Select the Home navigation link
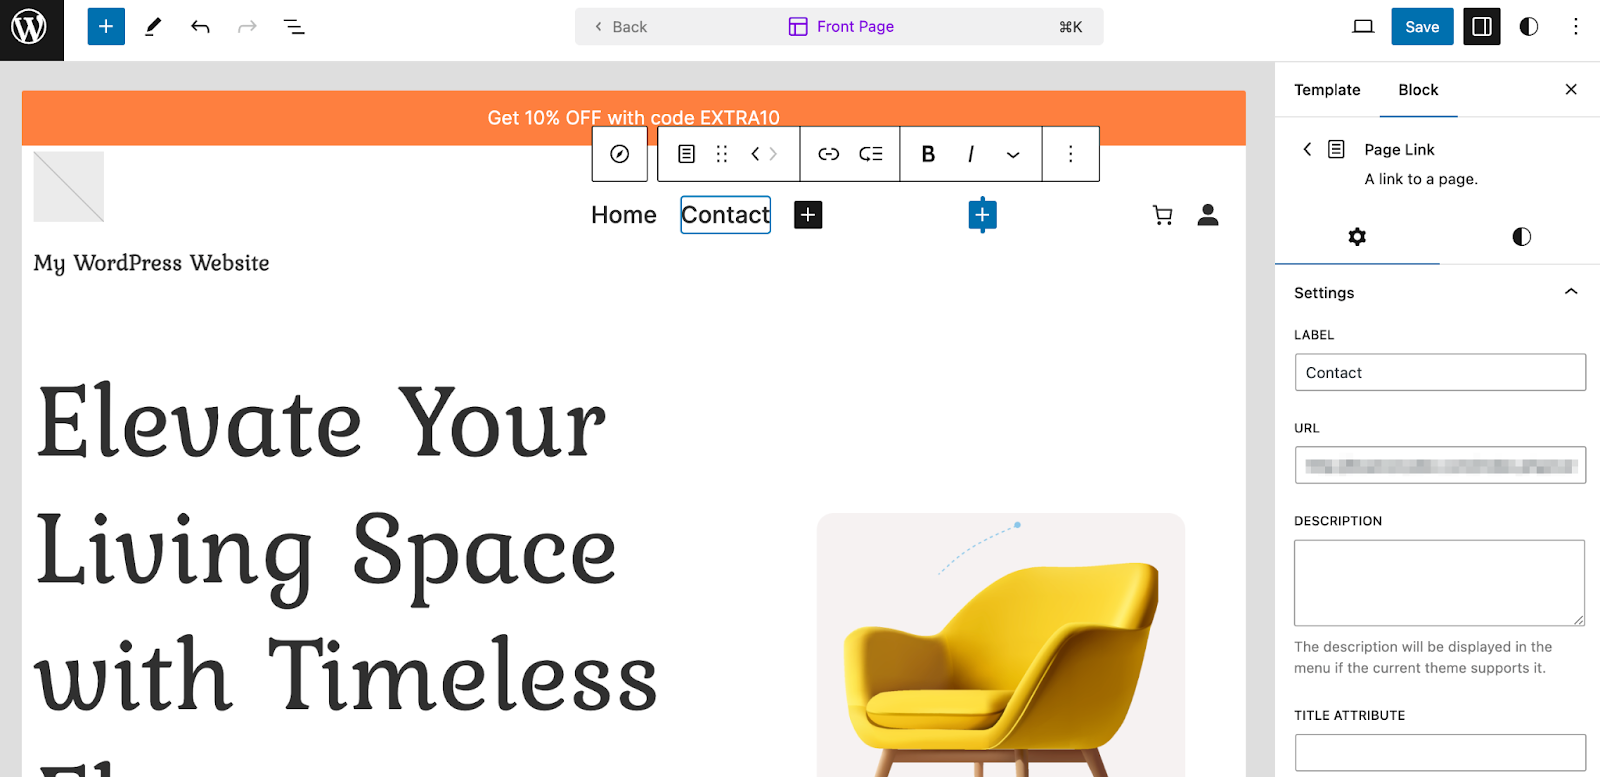 pos(624,215)
